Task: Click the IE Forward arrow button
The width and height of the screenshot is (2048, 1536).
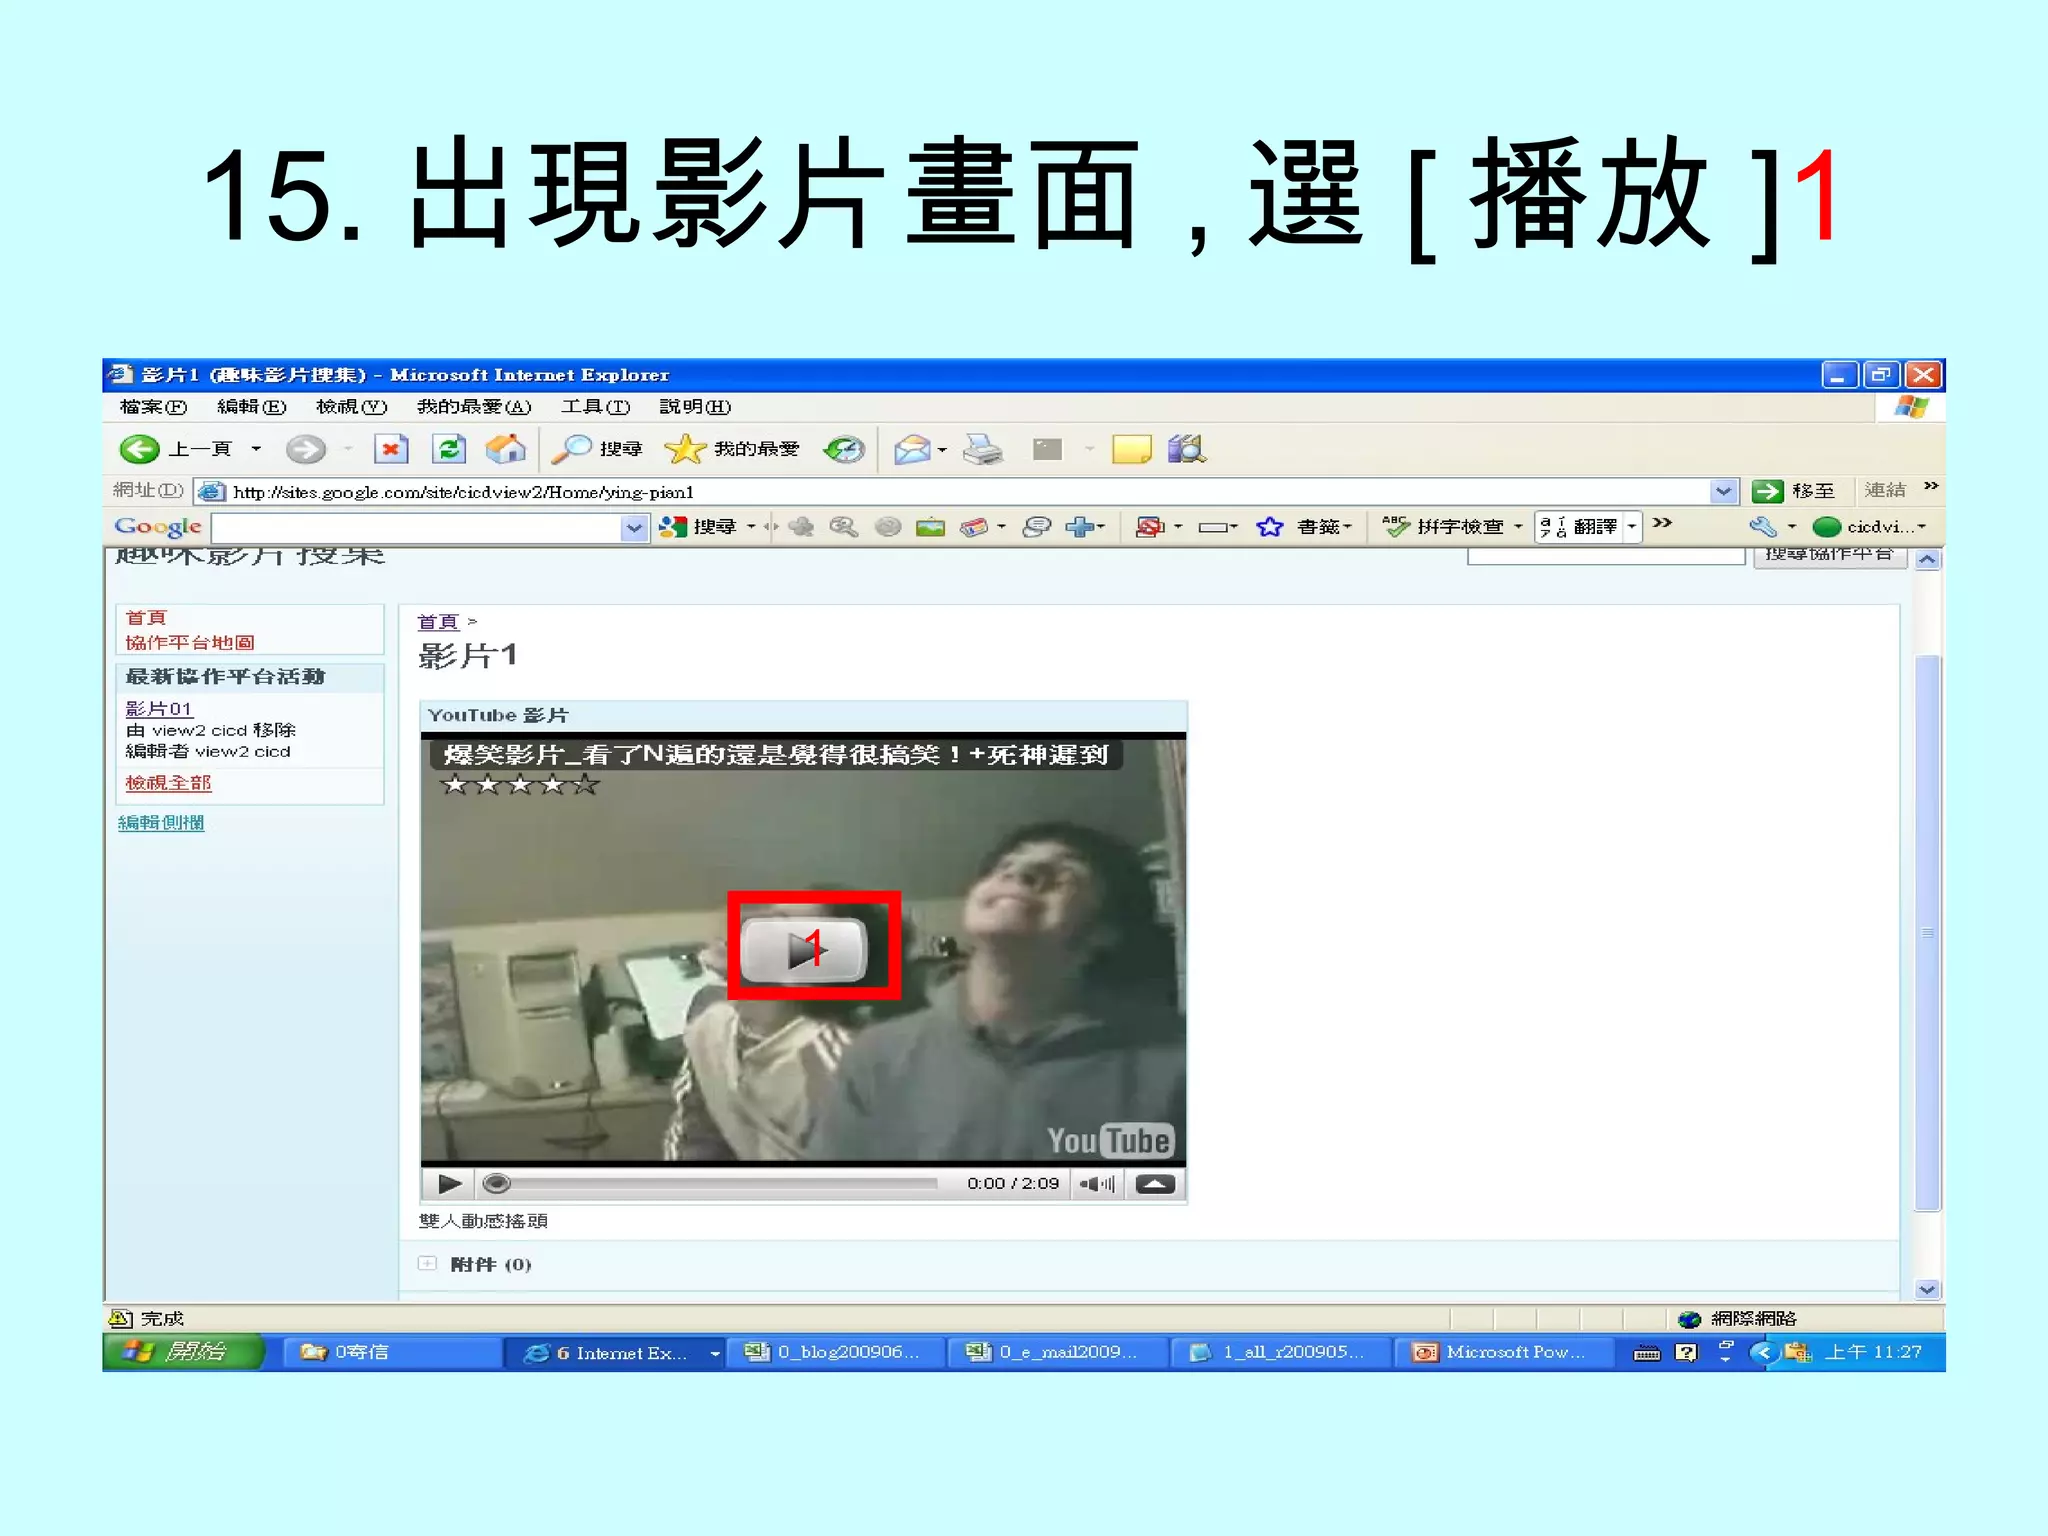Action: click(305, 450)
